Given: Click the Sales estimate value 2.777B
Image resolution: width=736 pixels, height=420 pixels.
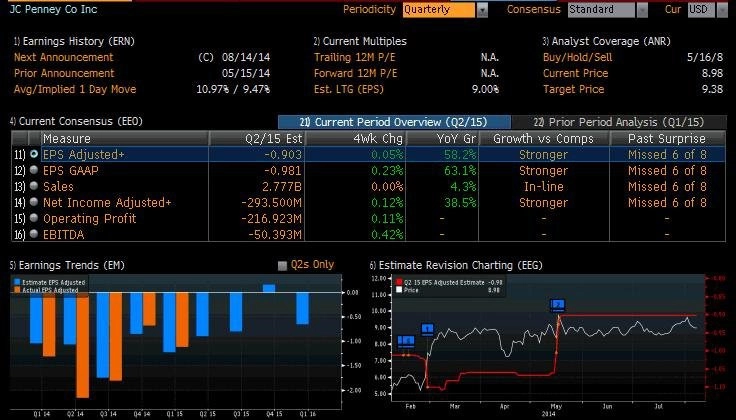Looking at the screenshot, I should pyautogui.click(x=282, y=186).
